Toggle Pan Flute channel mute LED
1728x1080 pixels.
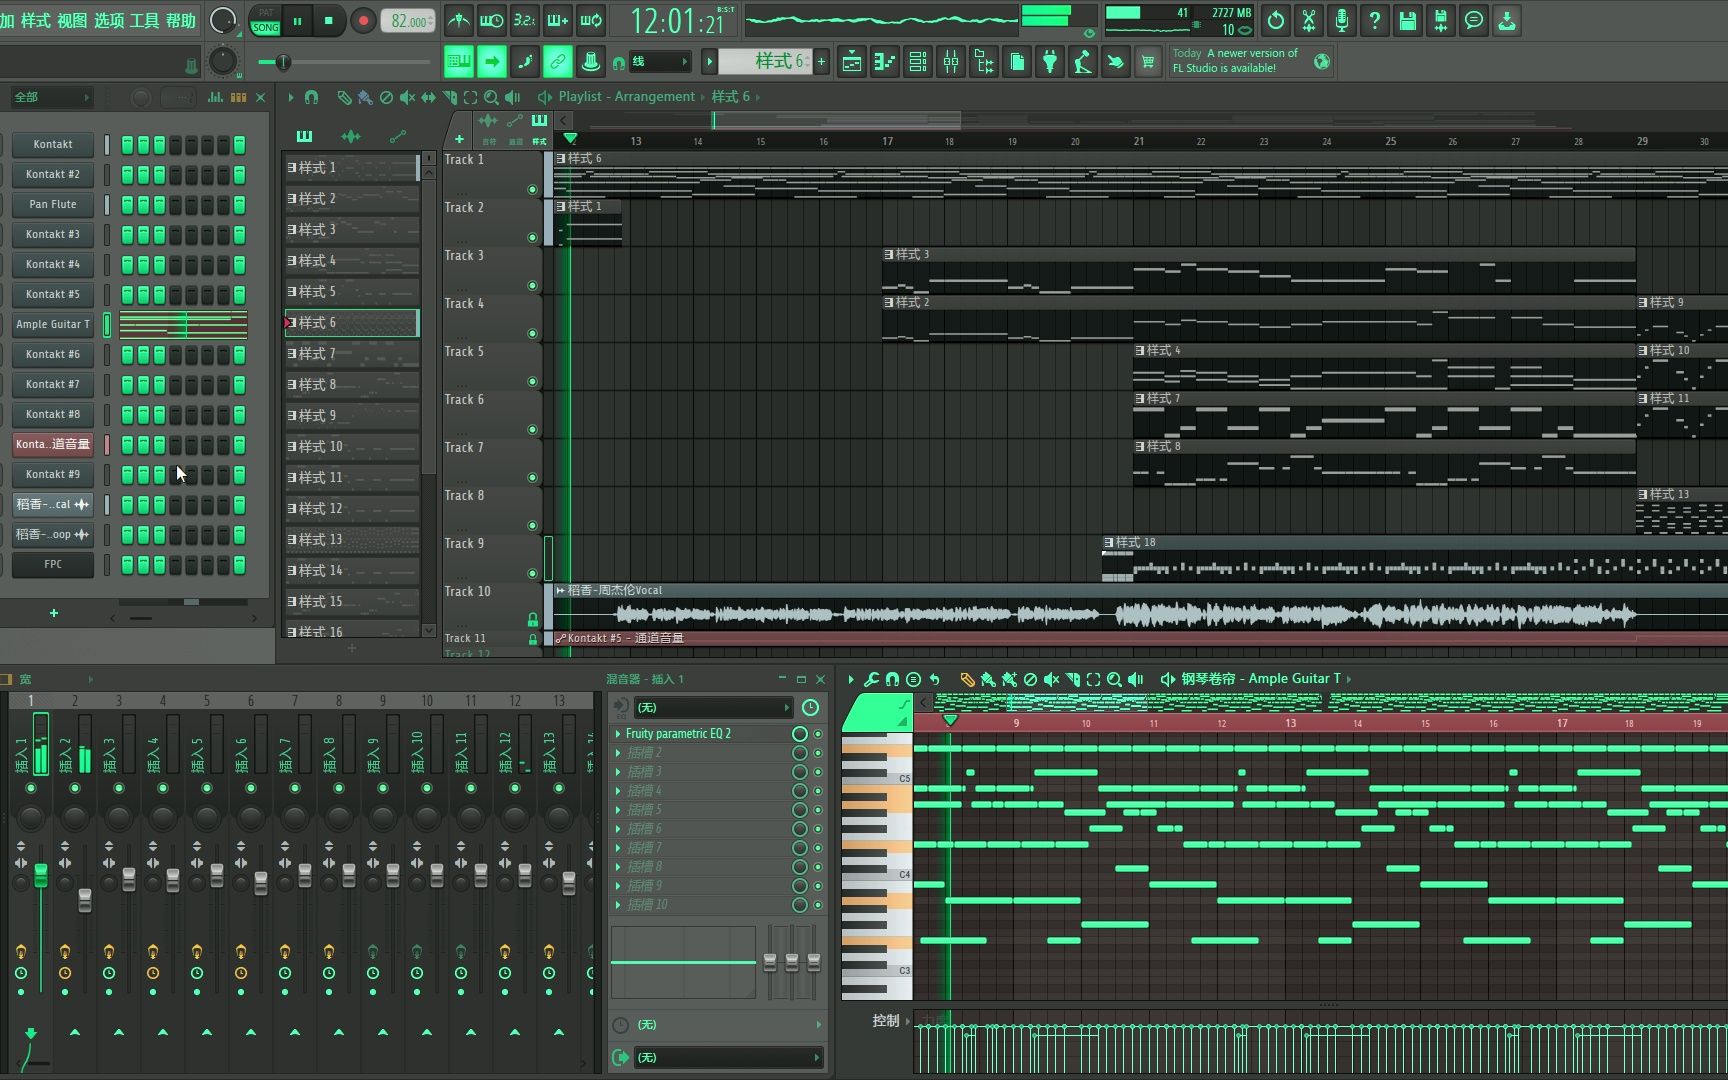pos(107,204)
